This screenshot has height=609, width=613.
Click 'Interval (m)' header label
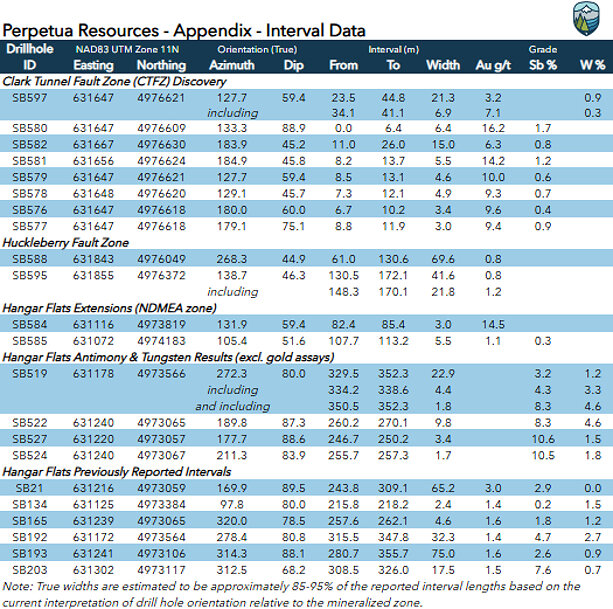pos(393,50)
